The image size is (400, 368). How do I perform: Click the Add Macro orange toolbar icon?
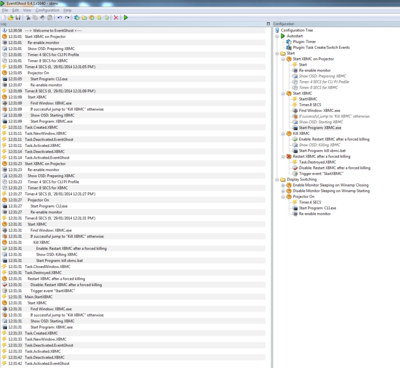92,18
